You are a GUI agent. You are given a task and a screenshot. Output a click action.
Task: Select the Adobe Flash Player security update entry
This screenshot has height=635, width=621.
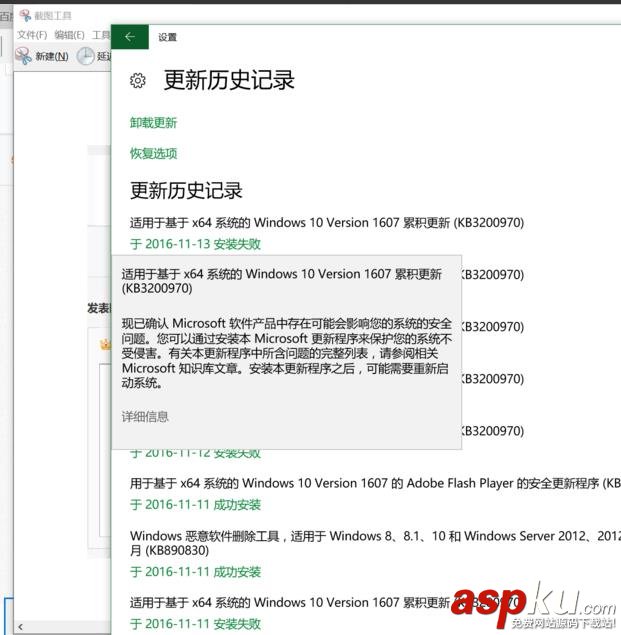tap(375, 483)
